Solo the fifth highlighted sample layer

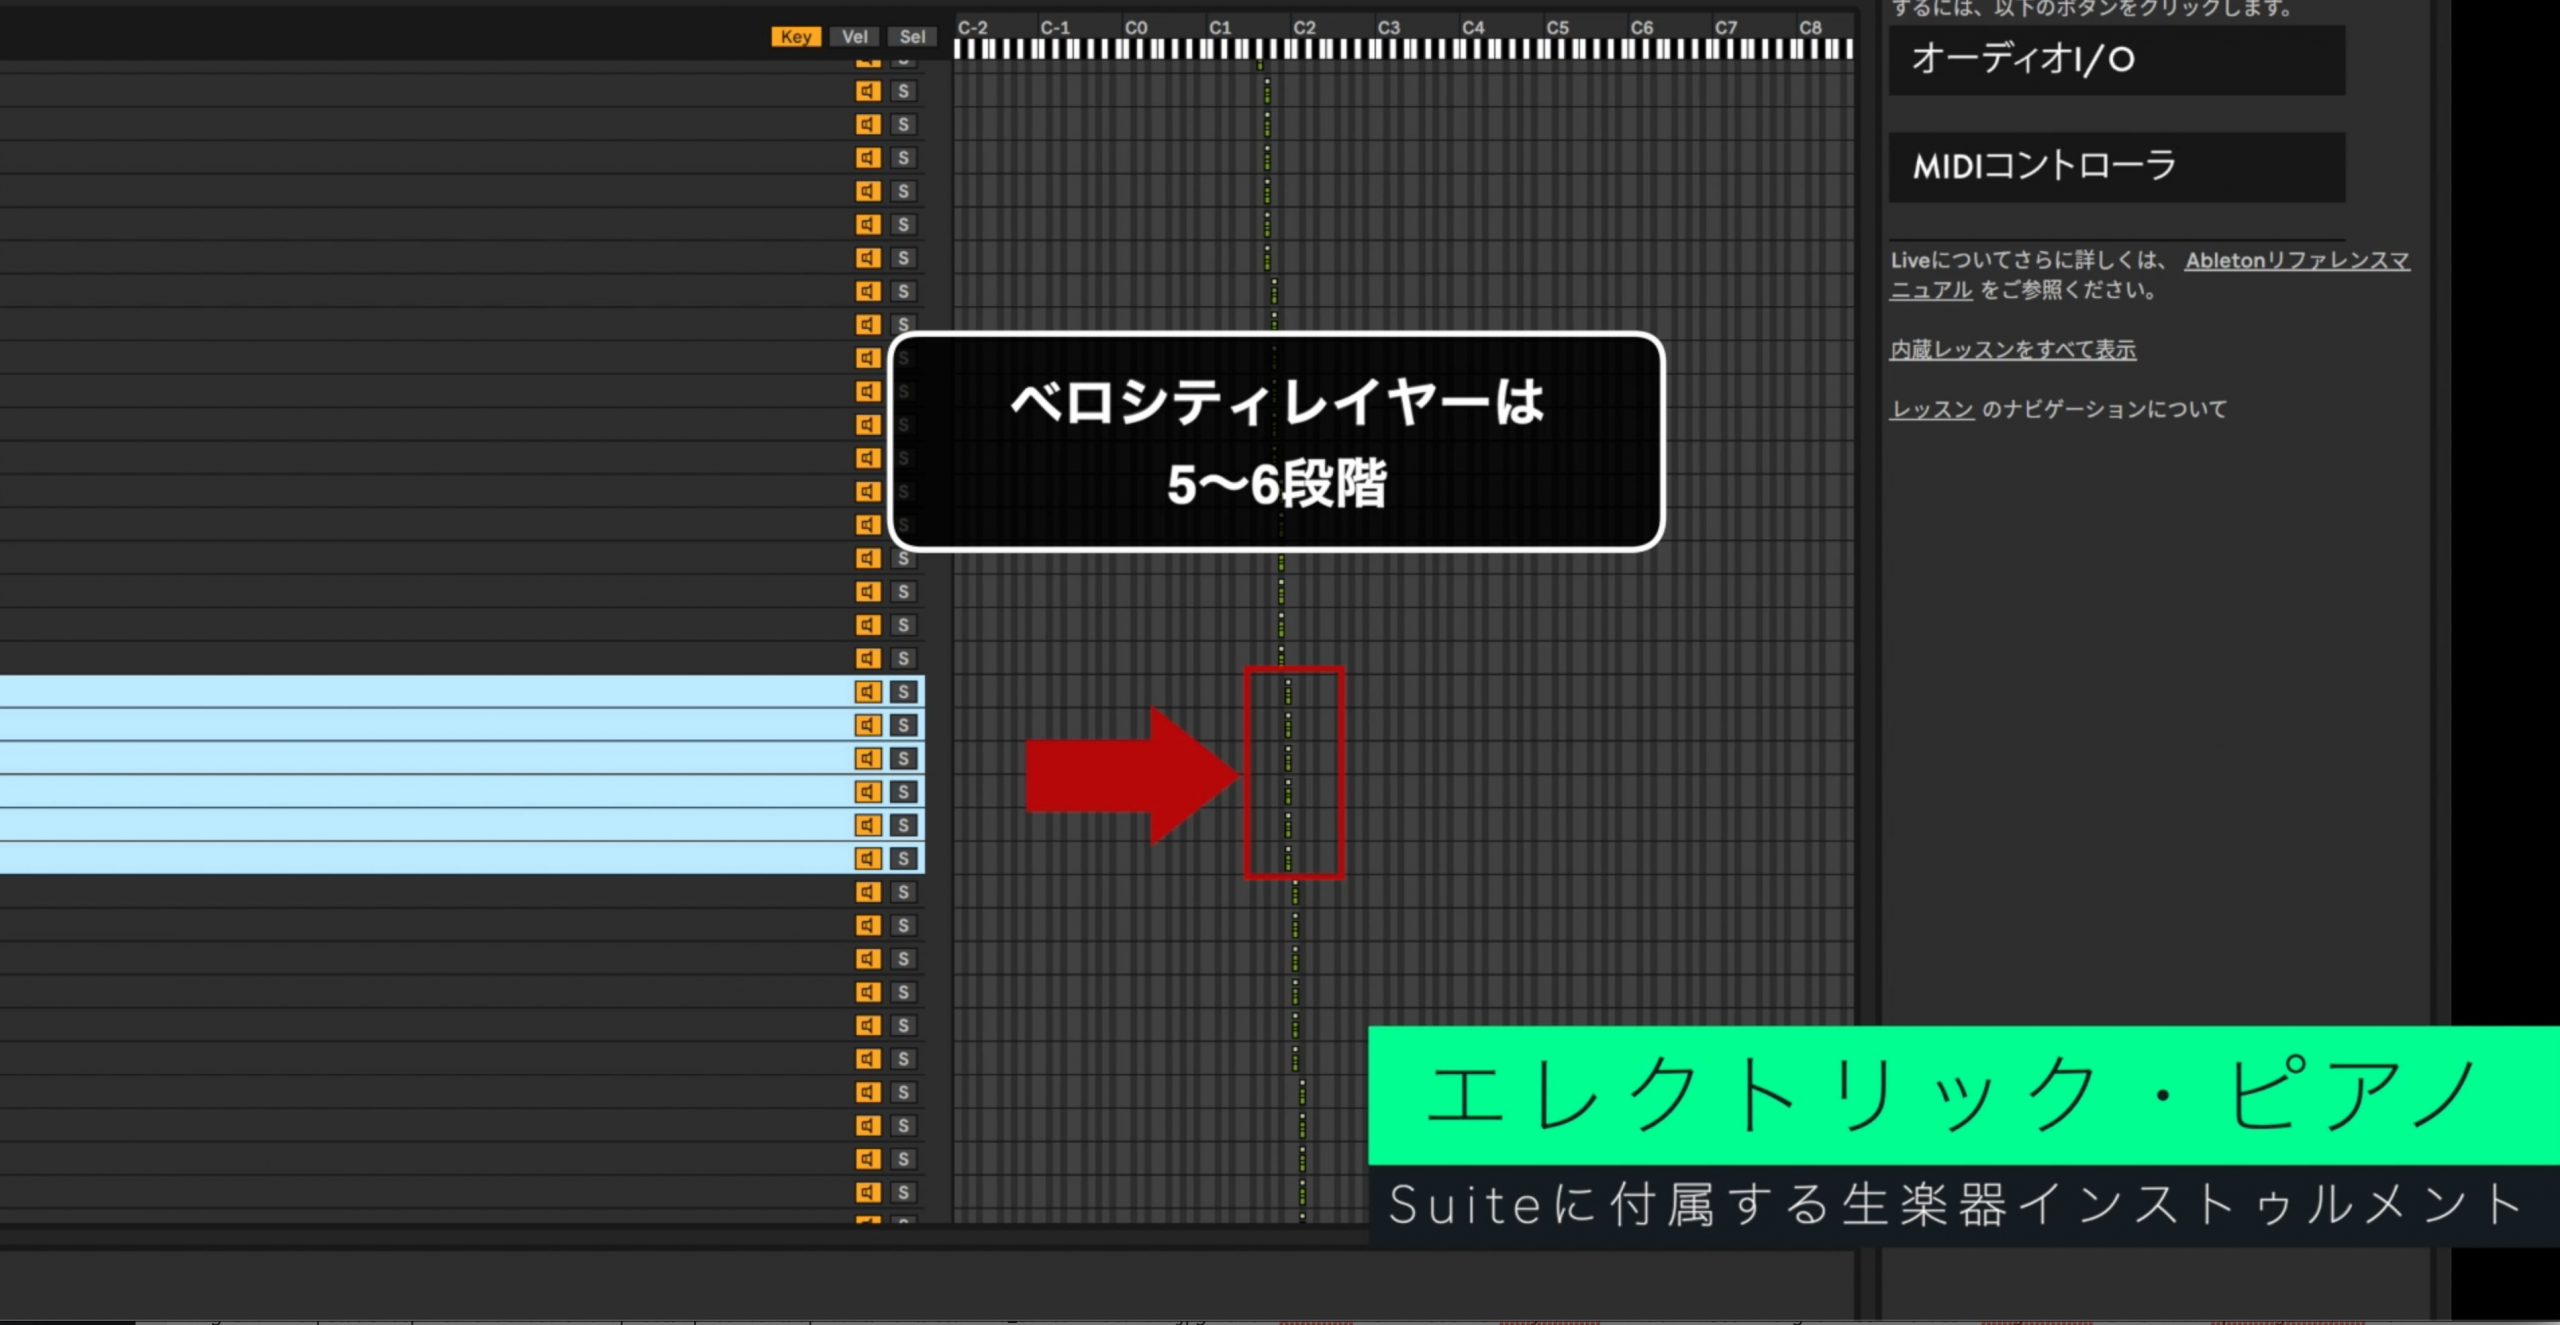pyautogui.click(x=903, y=825)
